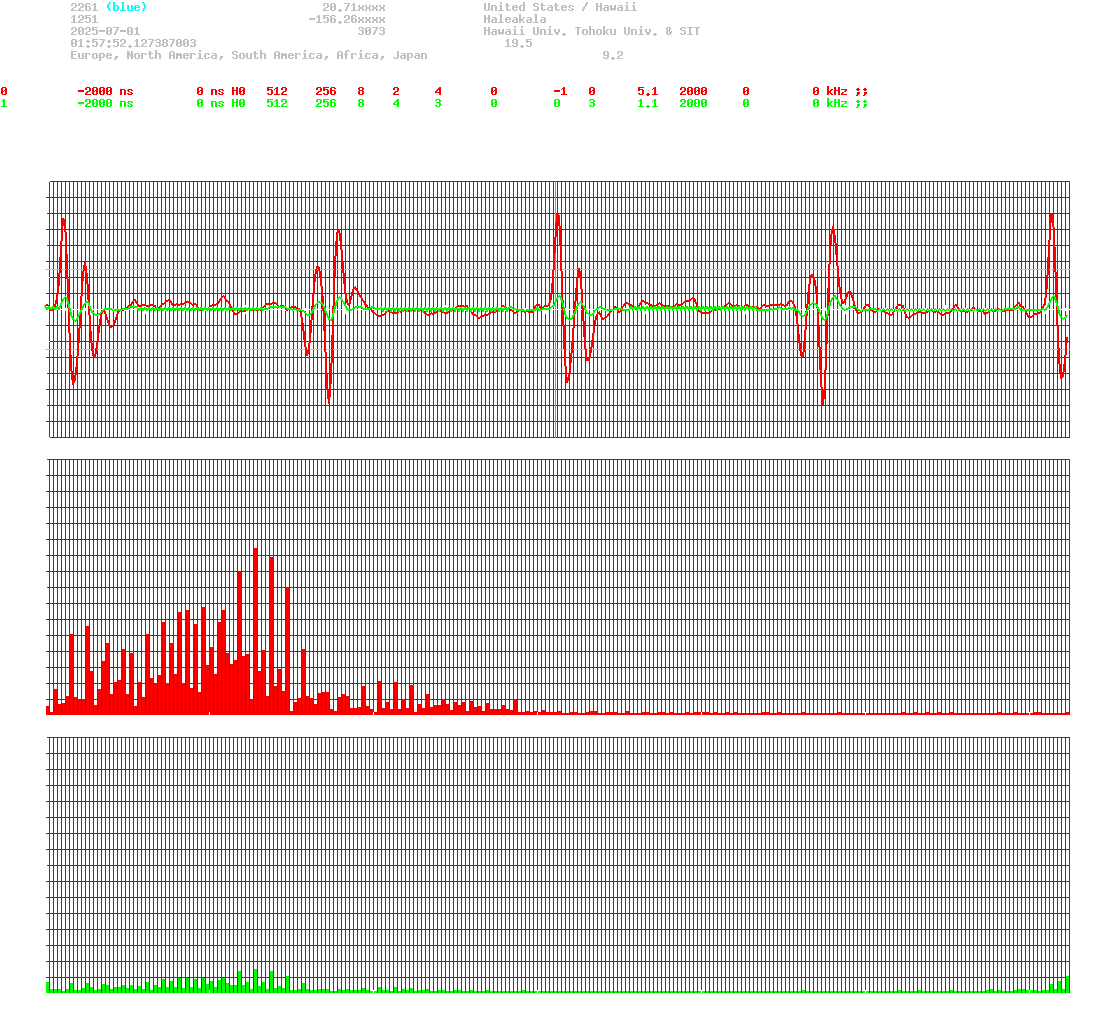Click red channel 0 kHz ;; text

[x=840, y=92]
